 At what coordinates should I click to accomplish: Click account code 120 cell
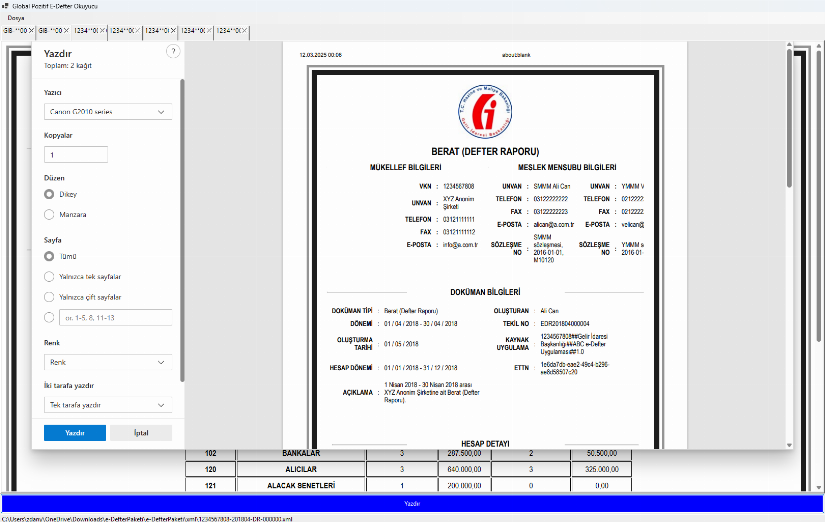[x=210, y=469]
